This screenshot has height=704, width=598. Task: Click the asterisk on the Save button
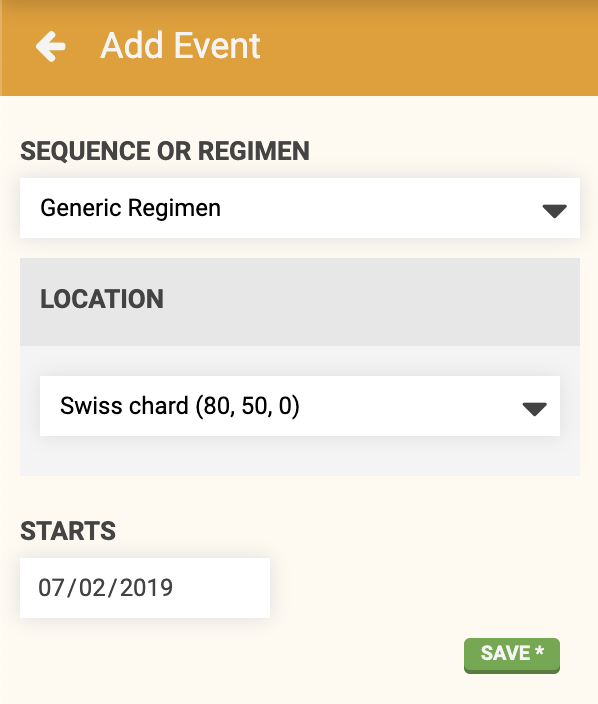point(540,650)
